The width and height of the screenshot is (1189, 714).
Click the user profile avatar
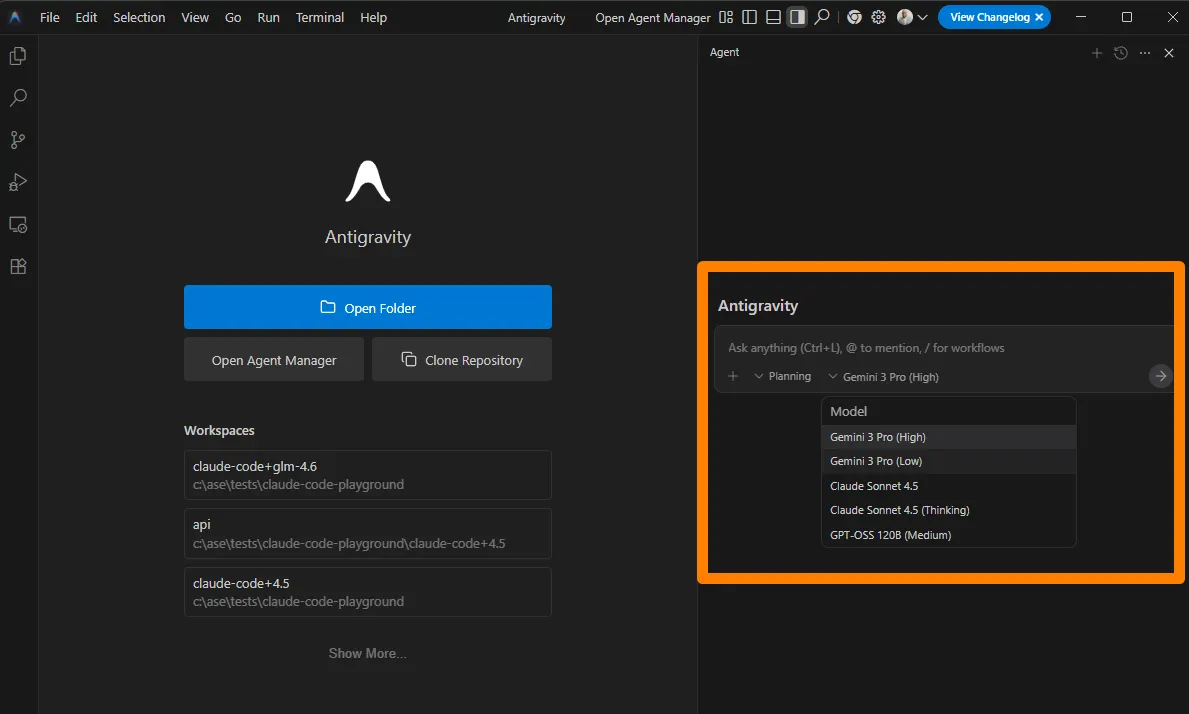click(905, 17)
